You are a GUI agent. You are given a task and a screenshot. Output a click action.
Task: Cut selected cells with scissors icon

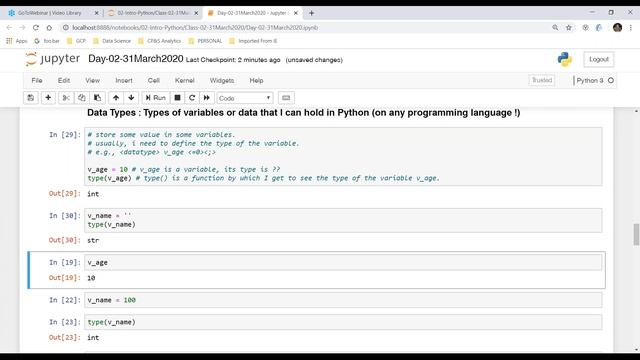pyautogui.click(x=66, y=98)
